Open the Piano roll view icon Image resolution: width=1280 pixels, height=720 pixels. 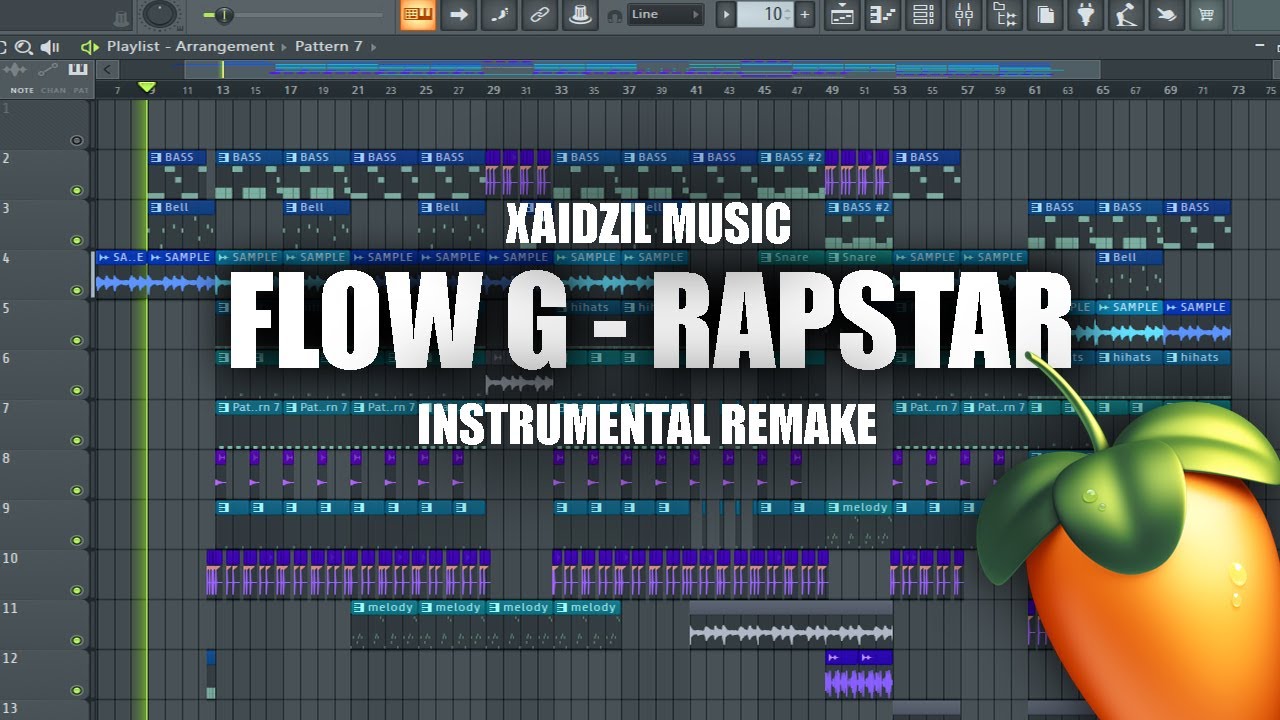click(x=883, y=14)
